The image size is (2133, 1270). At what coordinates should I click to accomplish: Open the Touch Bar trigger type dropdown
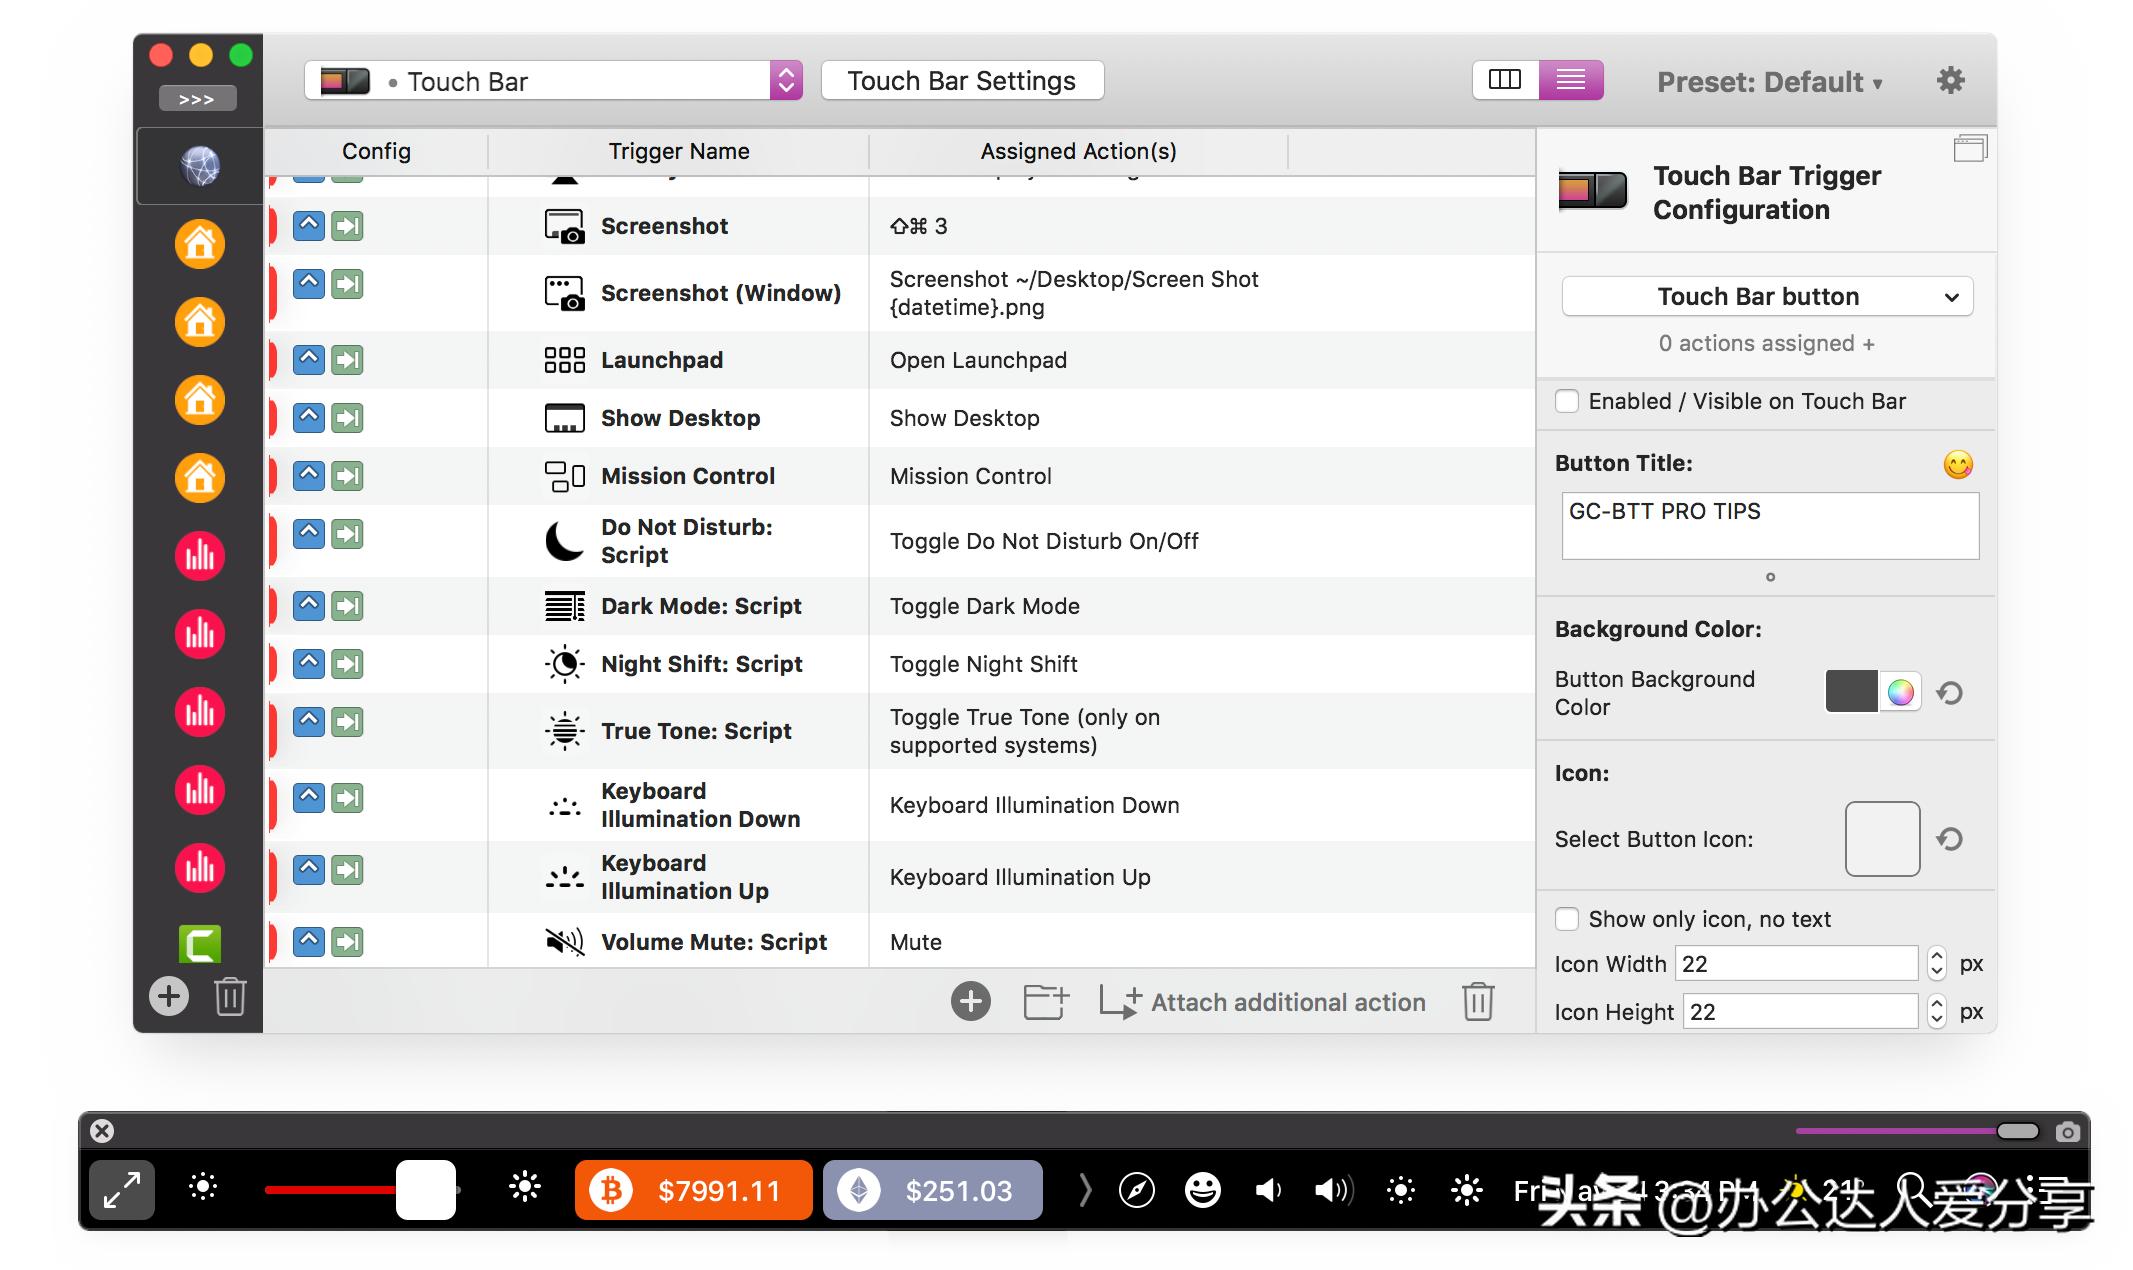click(x=553, y=81)
